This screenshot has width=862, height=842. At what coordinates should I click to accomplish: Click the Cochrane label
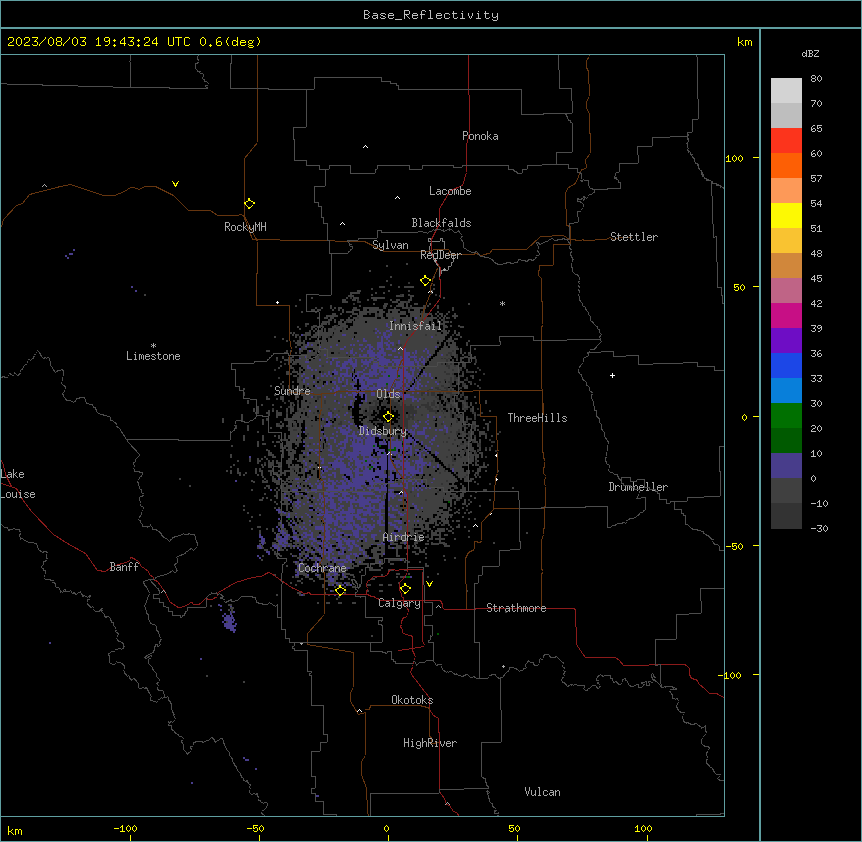[x=322, y=568]
